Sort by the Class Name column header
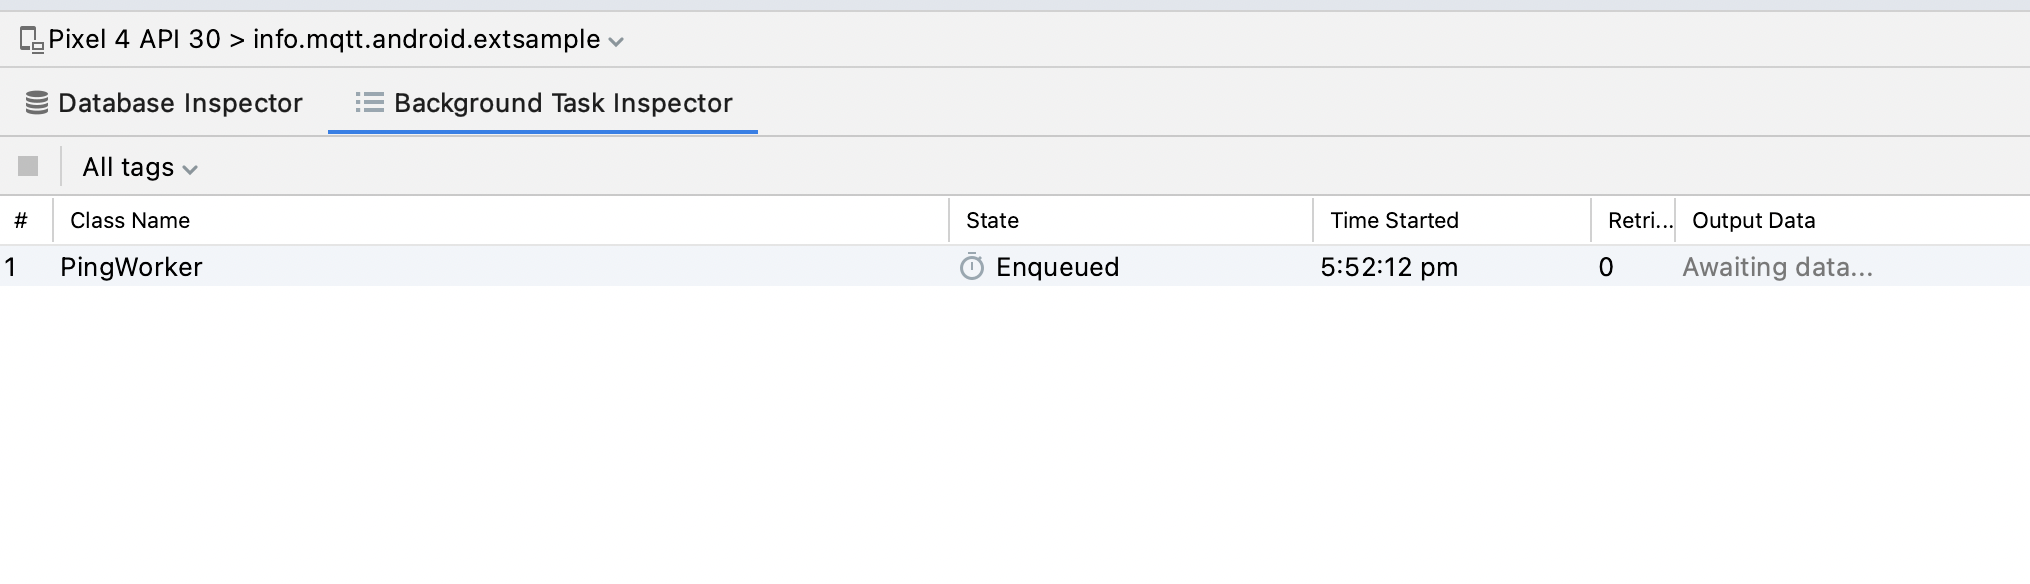Image resolution: width=2030 pixels, height=584 pixels. 129,220
